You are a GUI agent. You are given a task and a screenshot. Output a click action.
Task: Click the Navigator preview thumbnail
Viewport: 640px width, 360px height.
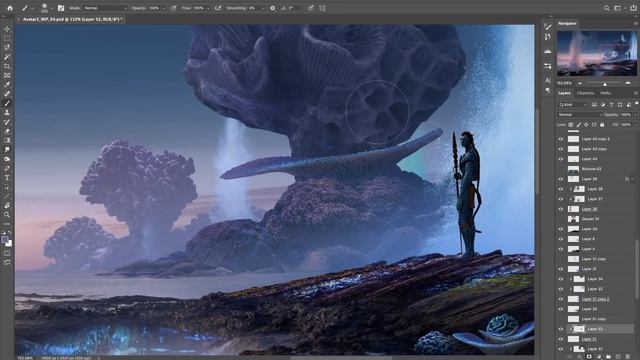(x=597, y=53)
